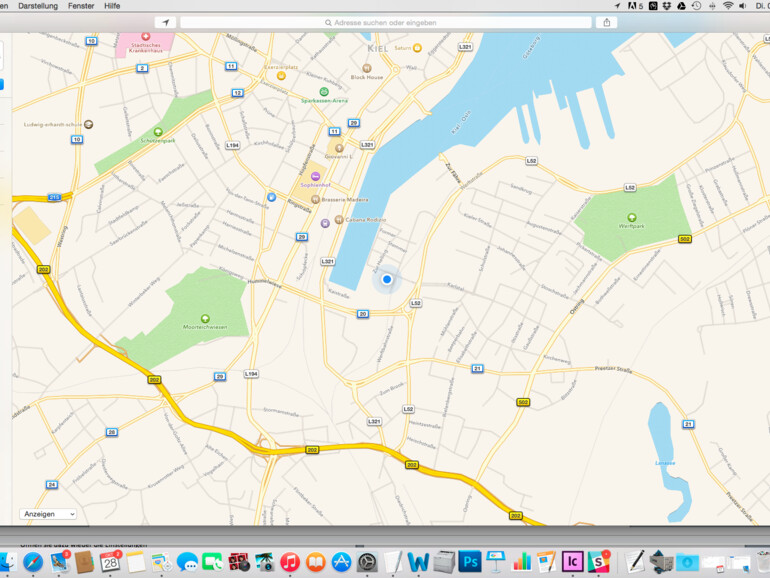770x578 pixels.
Task: Select the Block House restaurant marker
Action: coord(366,68)
